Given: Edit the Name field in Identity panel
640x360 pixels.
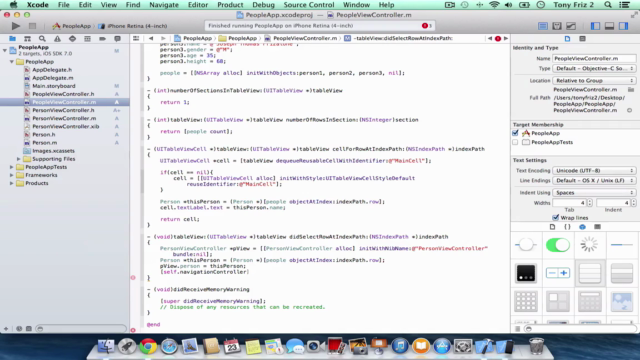Looking at the screenshot, I should pos(594,58).
